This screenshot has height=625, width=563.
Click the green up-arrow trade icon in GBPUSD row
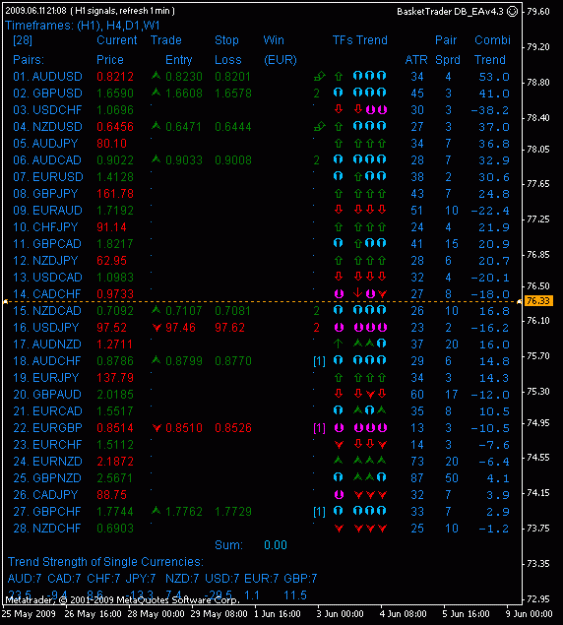point(156,92)
